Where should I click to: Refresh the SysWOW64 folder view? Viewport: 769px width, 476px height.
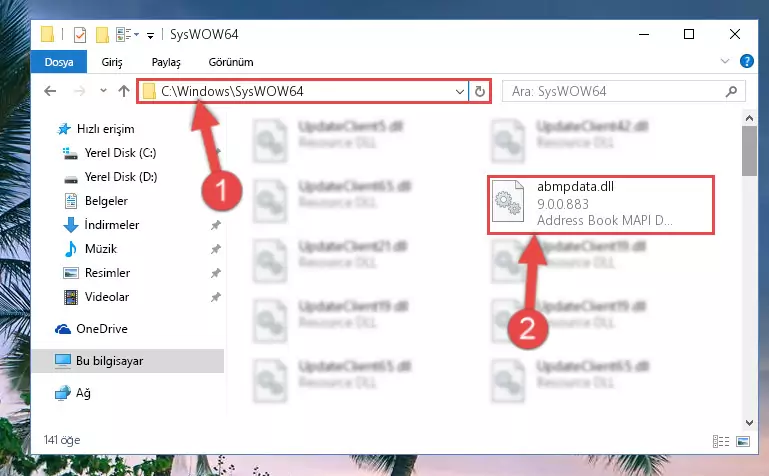point(480,92)
